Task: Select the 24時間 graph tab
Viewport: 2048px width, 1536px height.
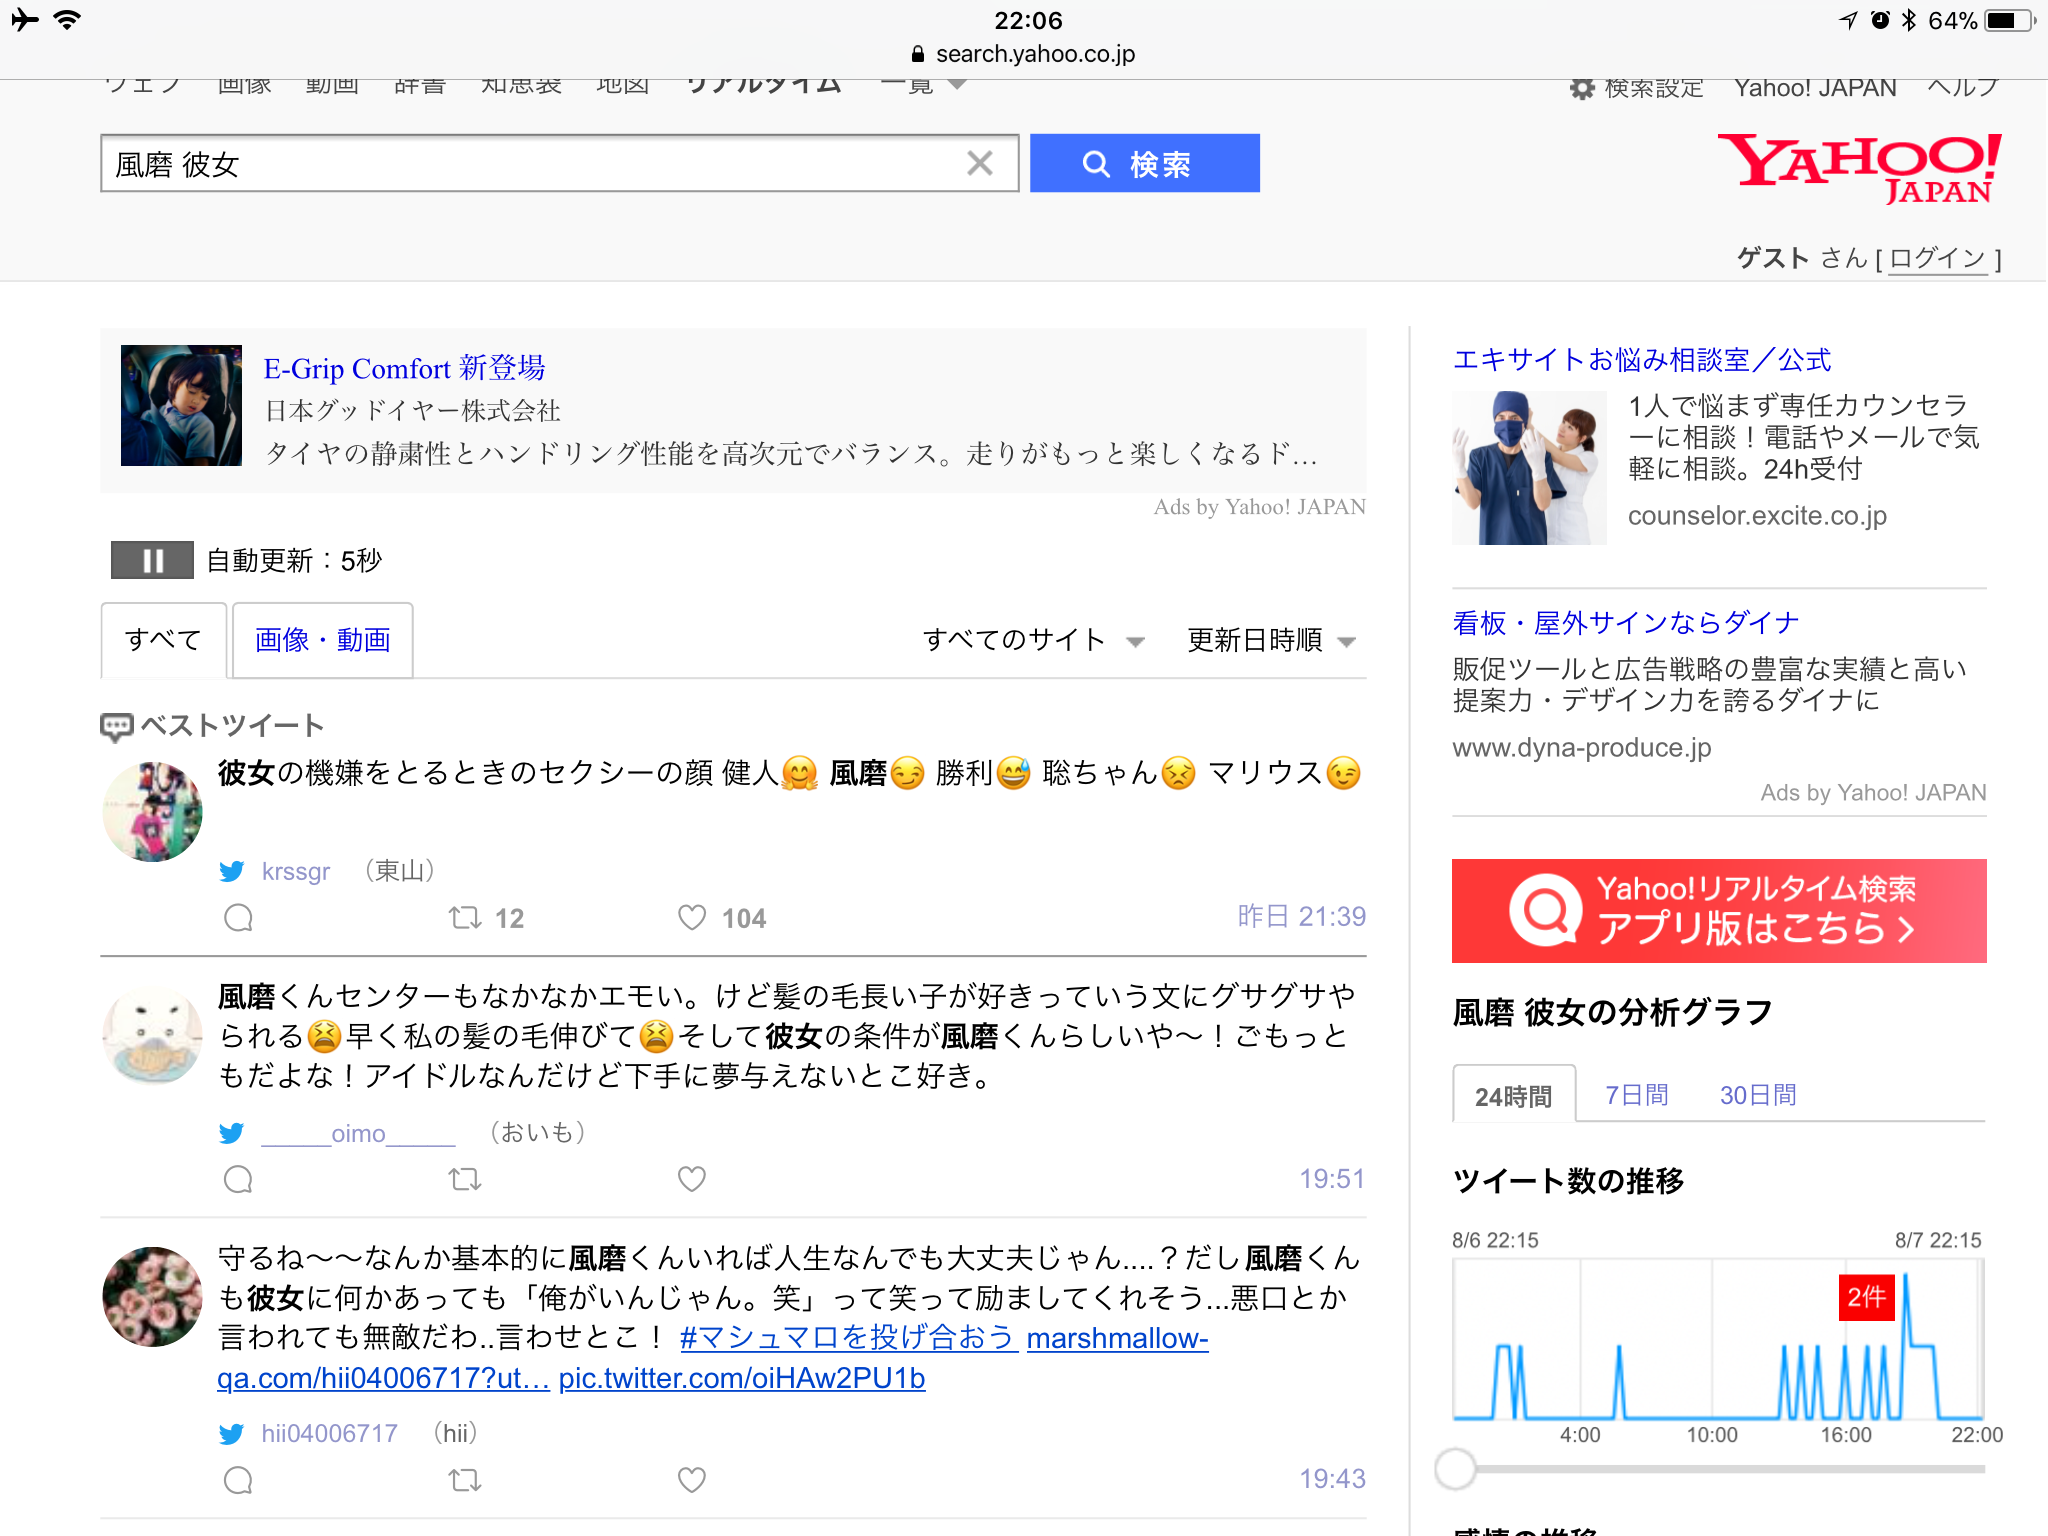Action: 1513,1096
